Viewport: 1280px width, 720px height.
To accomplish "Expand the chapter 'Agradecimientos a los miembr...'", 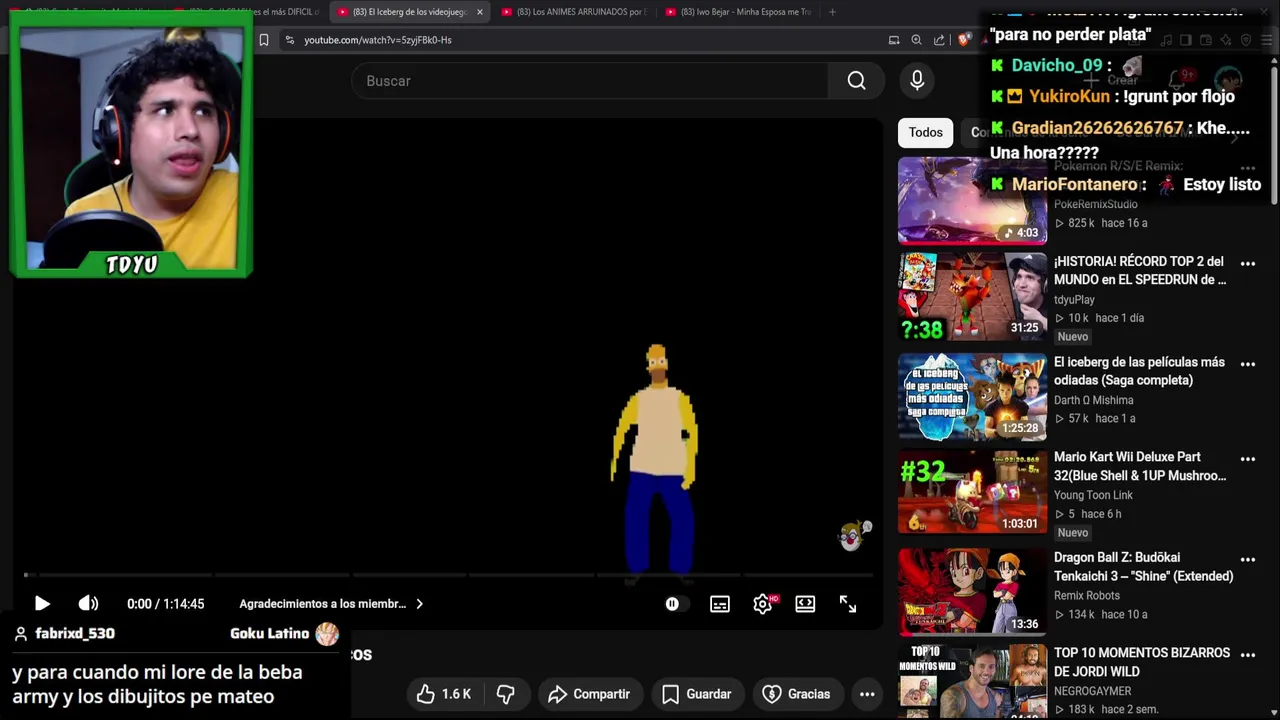I will 331,604.
